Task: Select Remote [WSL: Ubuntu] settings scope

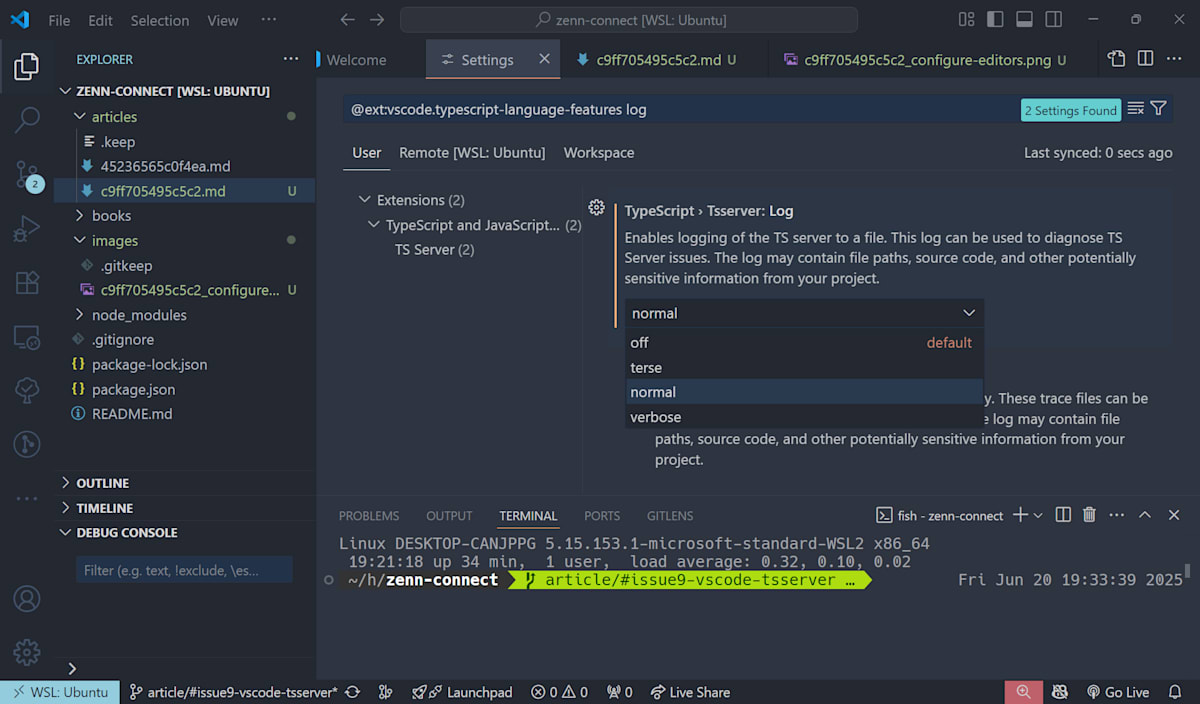Action: [472, 153]
